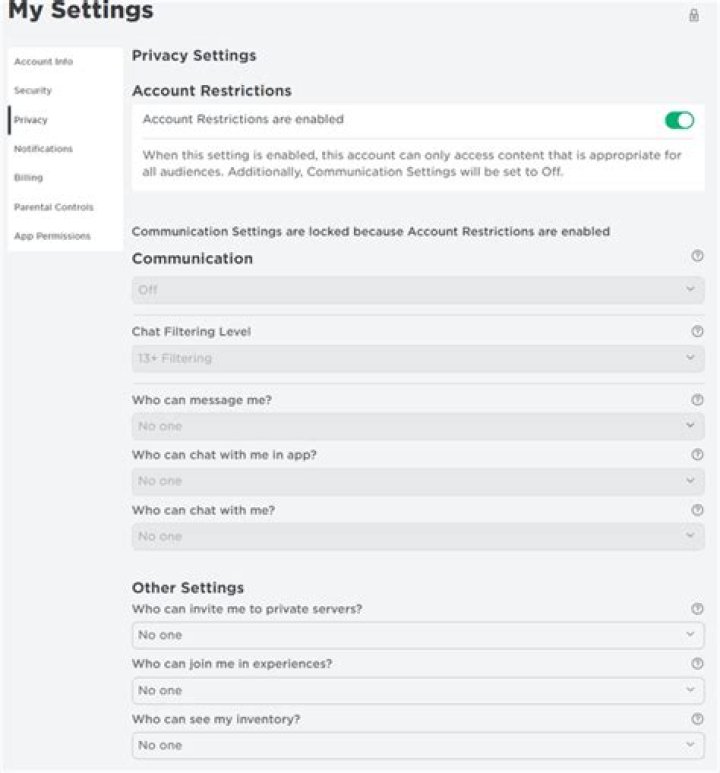Go to Account Info settings tab
Screen dimensions: 720x773
(43, 62)
